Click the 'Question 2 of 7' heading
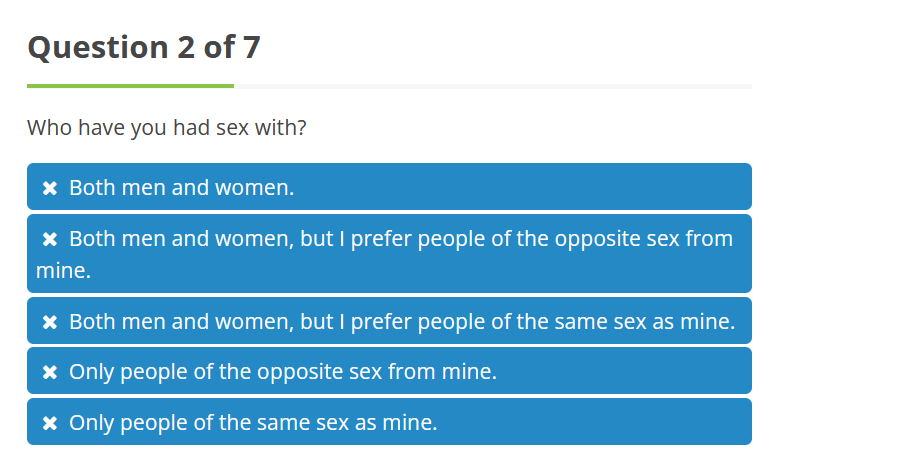The image size is (897, 474). coord(144,47)
